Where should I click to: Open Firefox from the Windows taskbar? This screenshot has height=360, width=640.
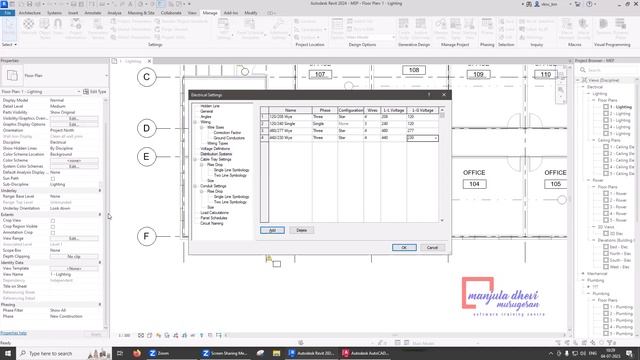pyautogui.click(x=137, y=353)
